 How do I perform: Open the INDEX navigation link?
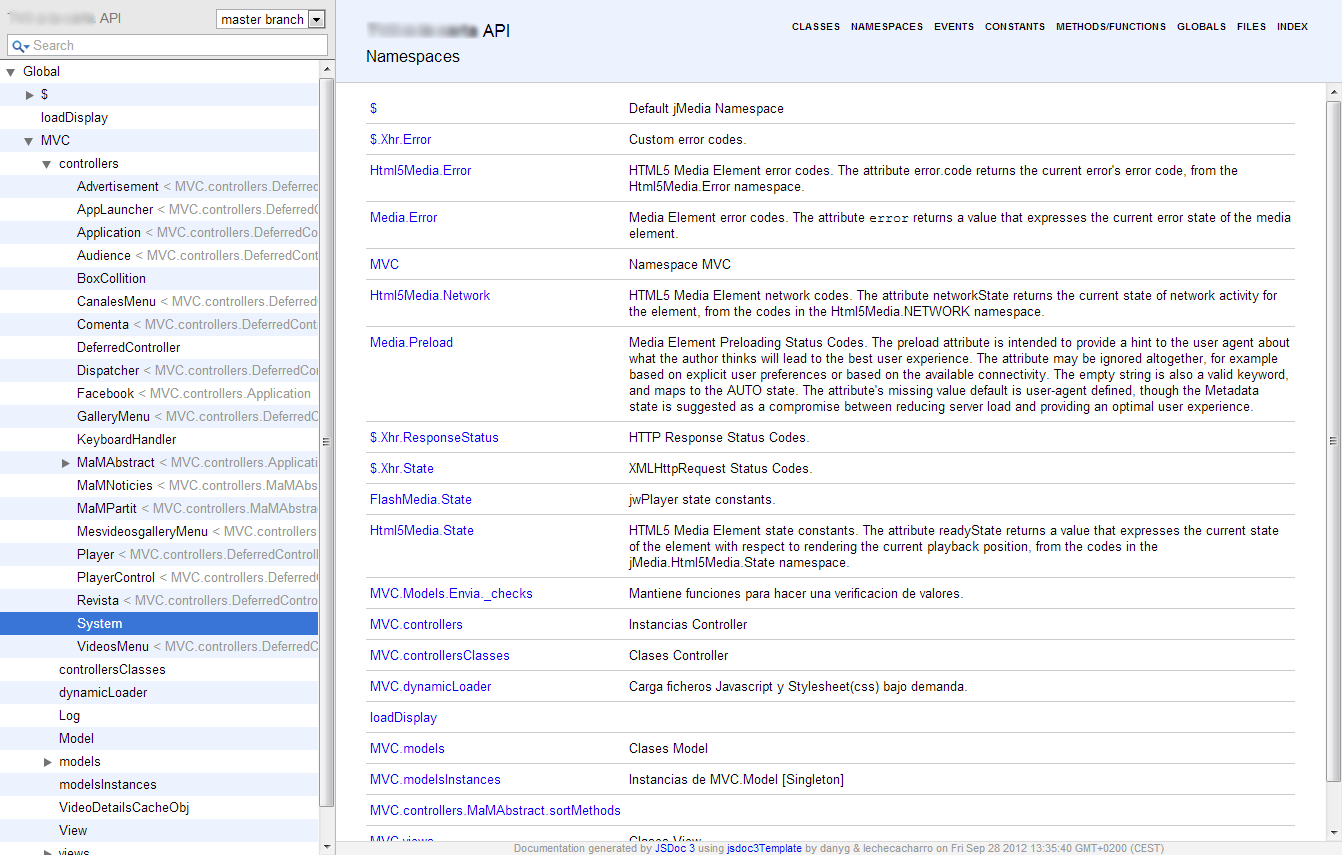pyautogui.click(x=1292, y=27)
